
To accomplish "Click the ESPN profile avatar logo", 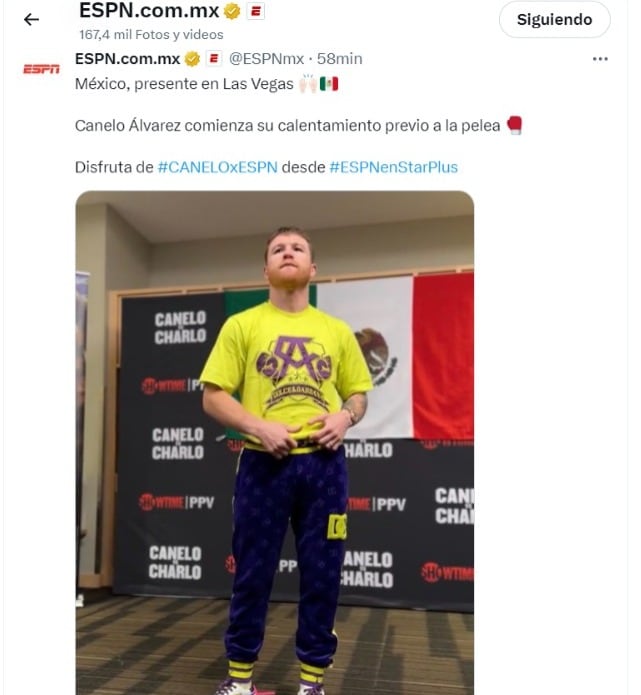I will pyautogui.click(x=41, y=69).
